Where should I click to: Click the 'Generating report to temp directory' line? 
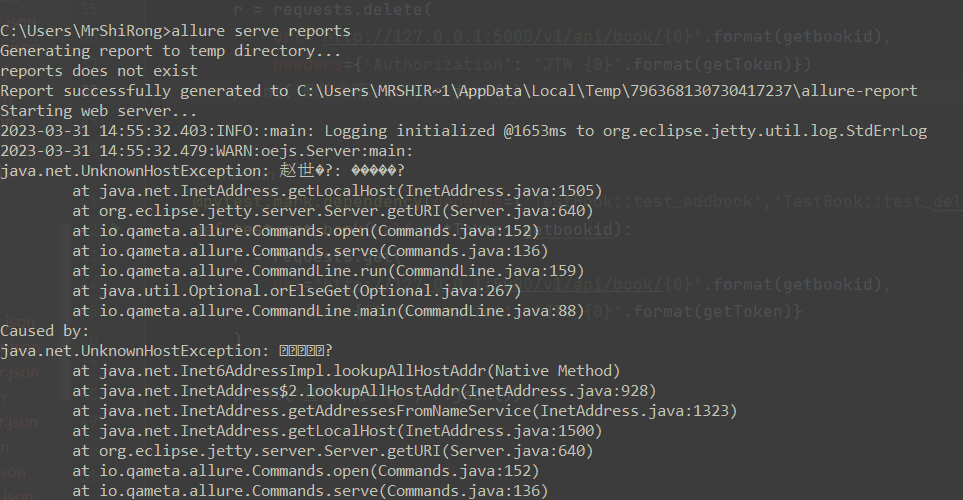pos(171,51)
